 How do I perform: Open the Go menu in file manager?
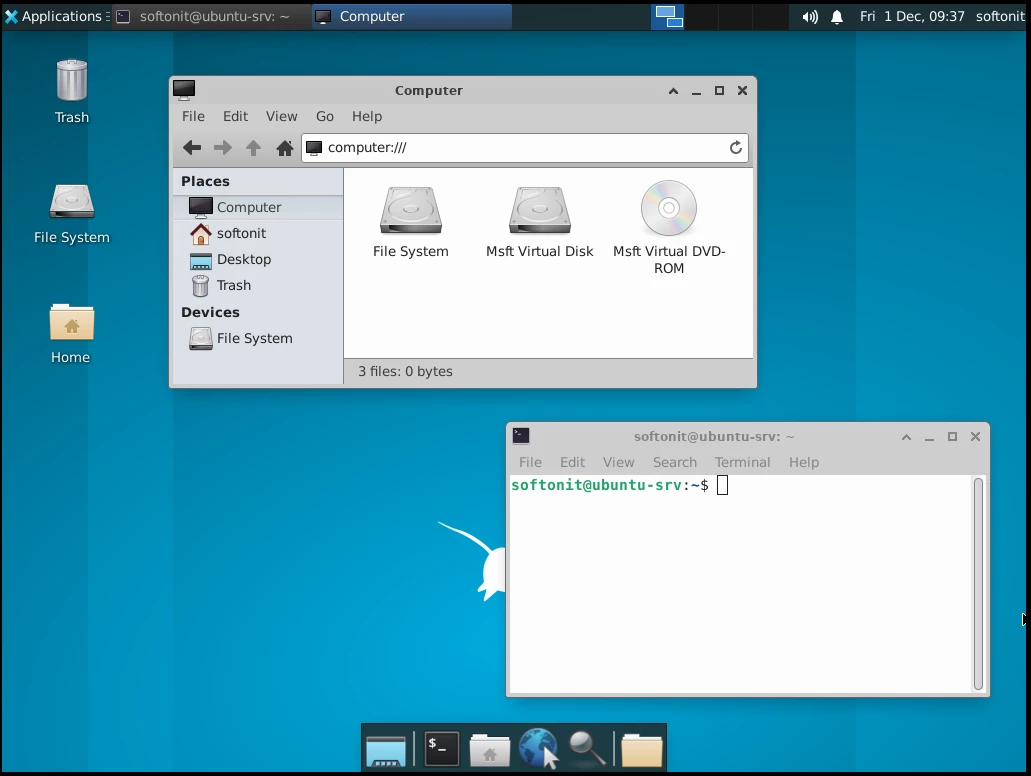click(325, 117)
